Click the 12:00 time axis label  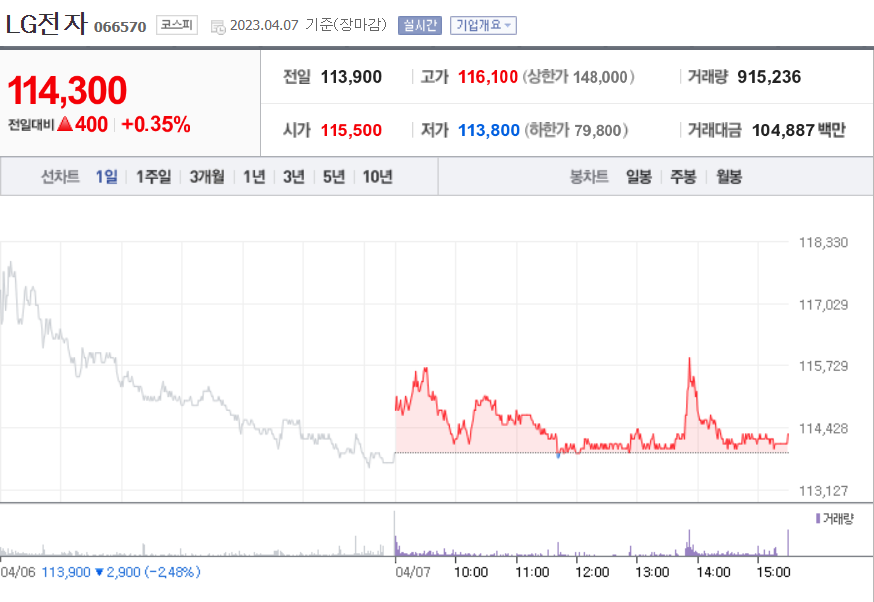(x=592, y=572)
